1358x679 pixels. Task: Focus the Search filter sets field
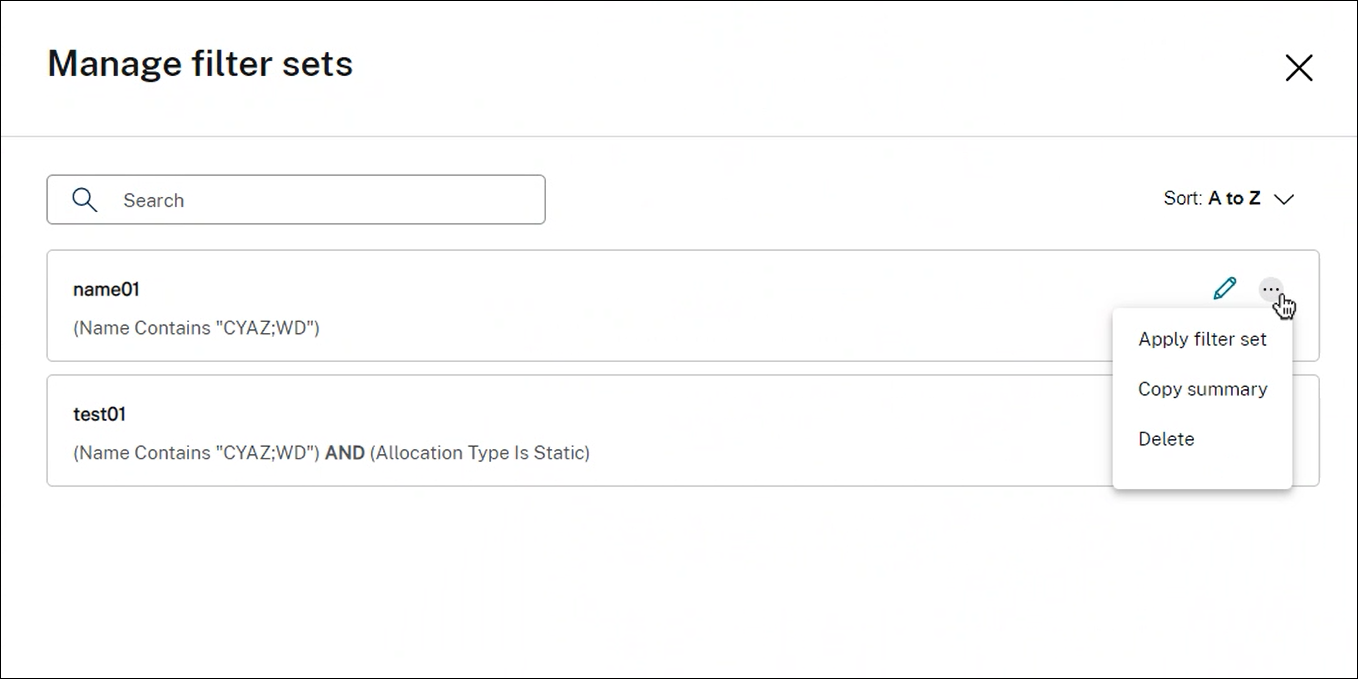coord(320,200)
